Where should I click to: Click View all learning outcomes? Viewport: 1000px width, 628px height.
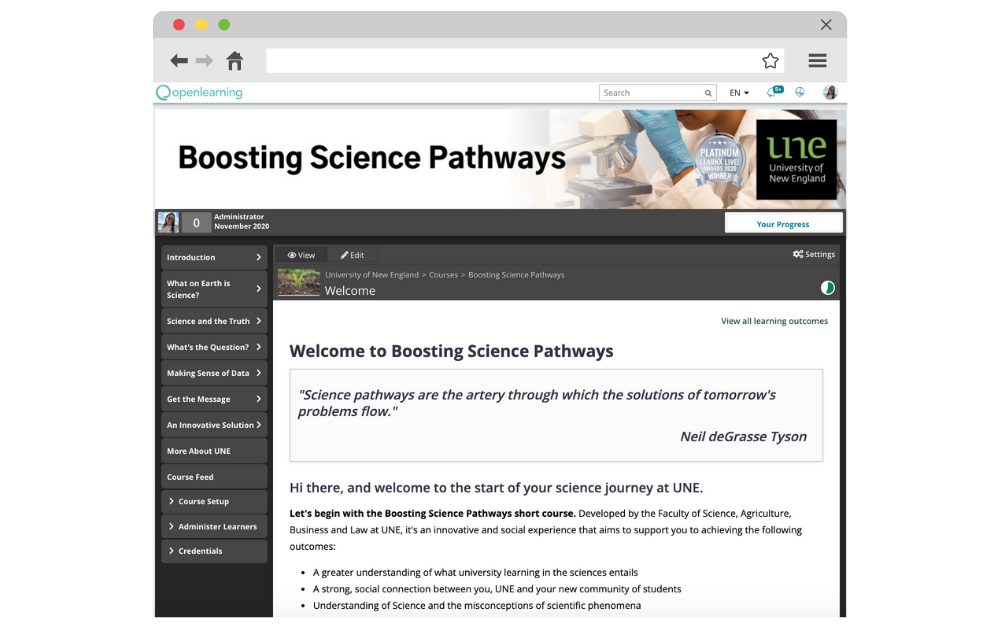pyautogui.click(x=775, y=321)
